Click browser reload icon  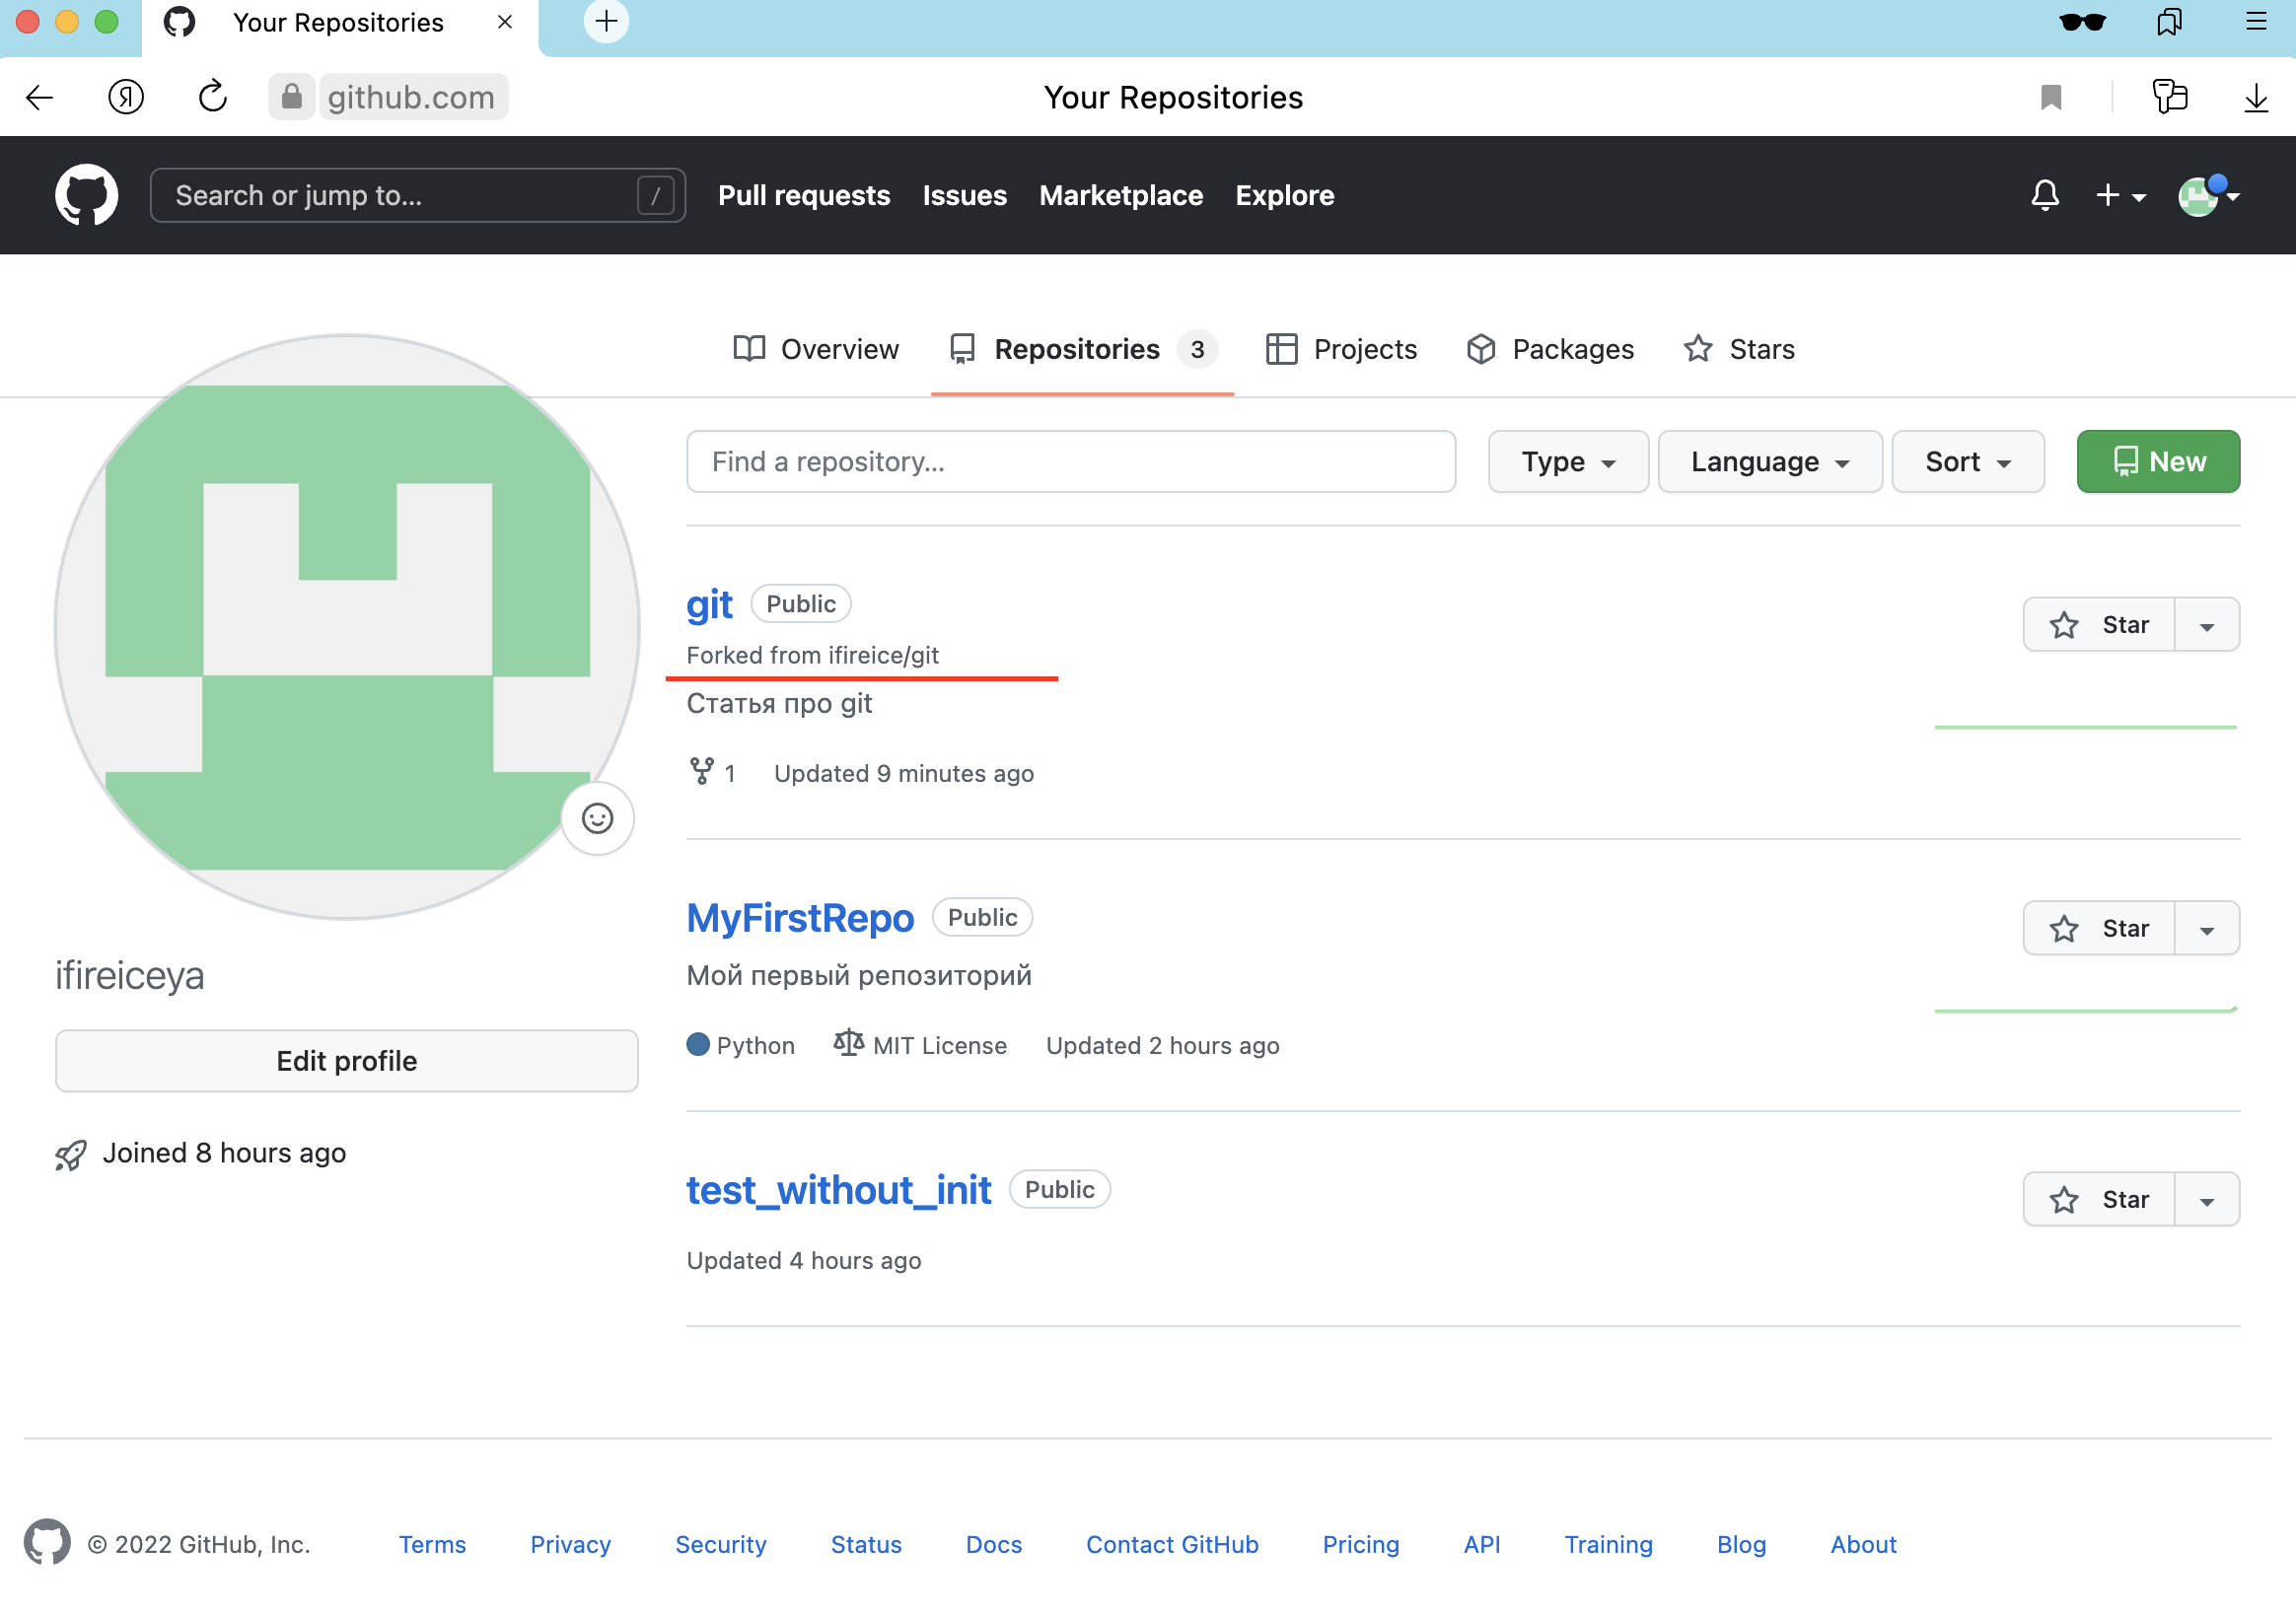click(x=212, y=97)
